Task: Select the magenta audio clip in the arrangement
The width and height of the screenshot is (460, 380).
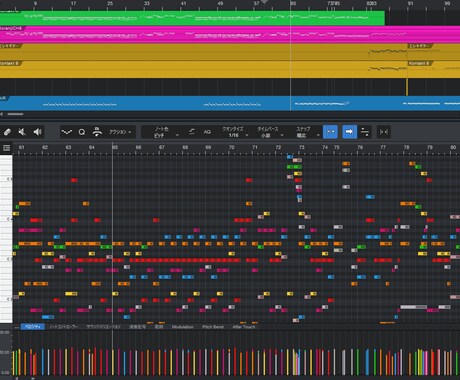Action: click(x=230, y=35)
